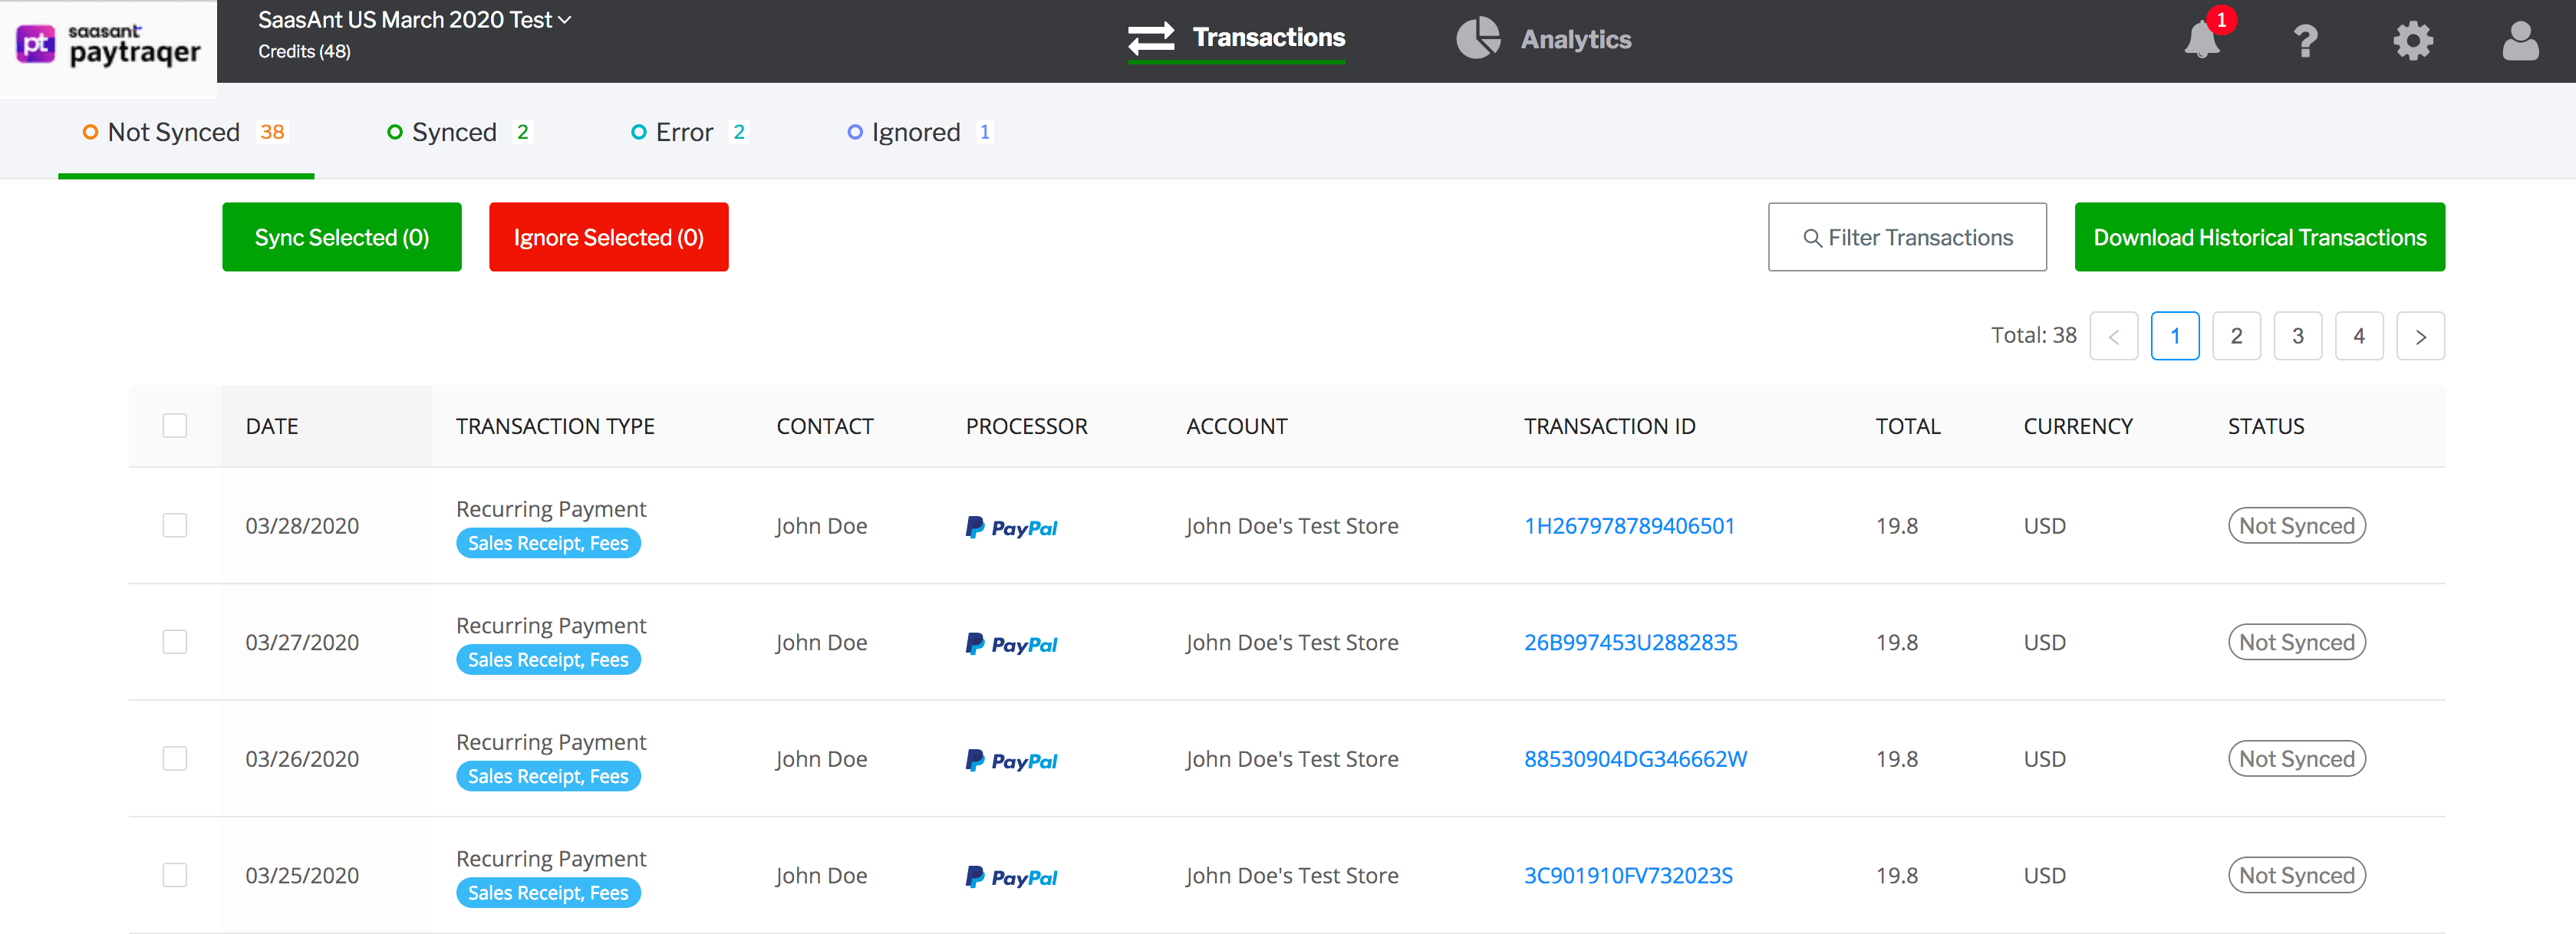Viewport: 2576px width, 934px height.
Task: Click the Ignore Selected (0) button
Action: (x=608, y=237)
